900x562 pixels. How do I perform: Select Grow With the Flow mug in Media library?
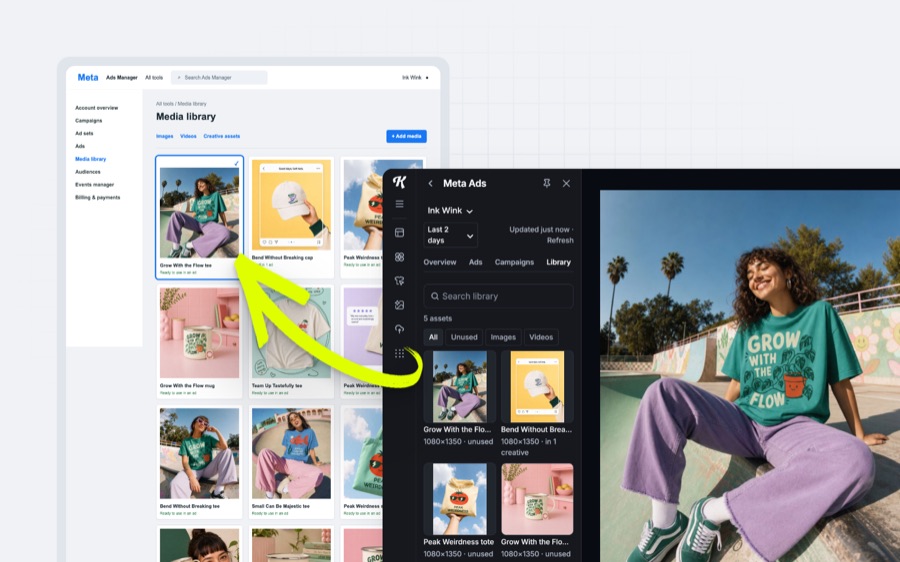[199, 341]
